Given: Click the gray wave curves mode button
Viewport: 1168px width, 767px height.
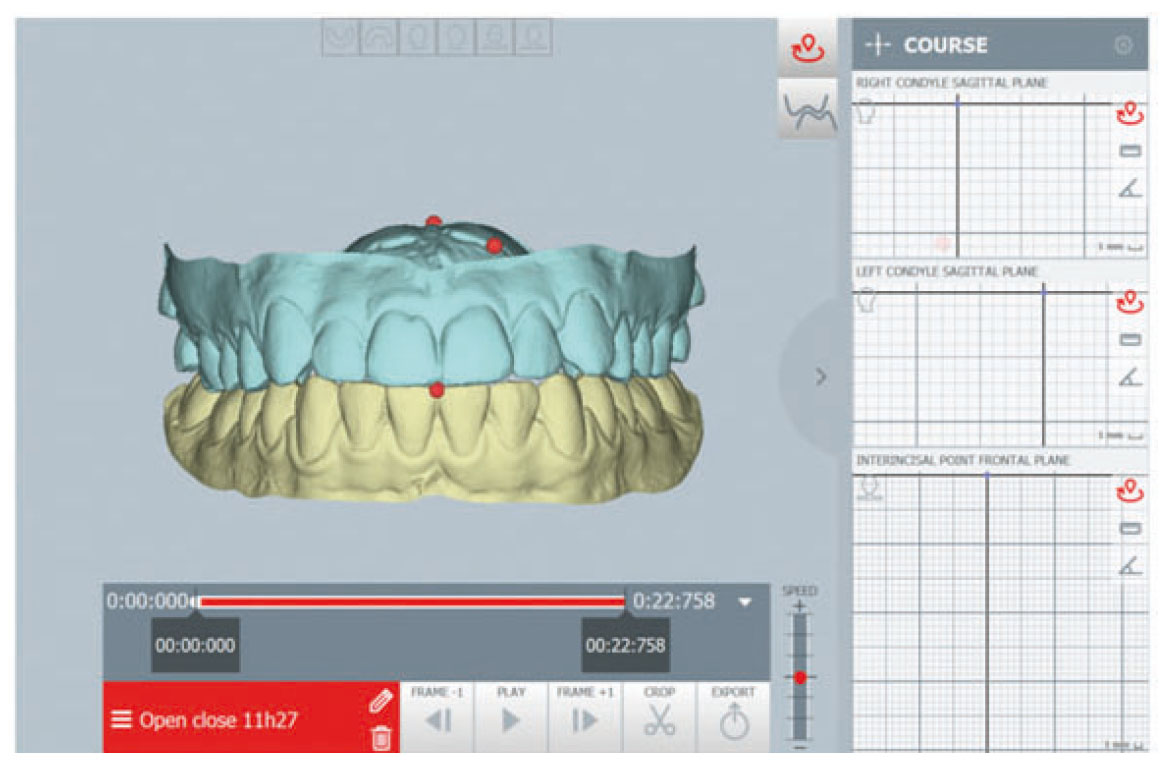Looking at the screenshot, I should pos(807,109).
